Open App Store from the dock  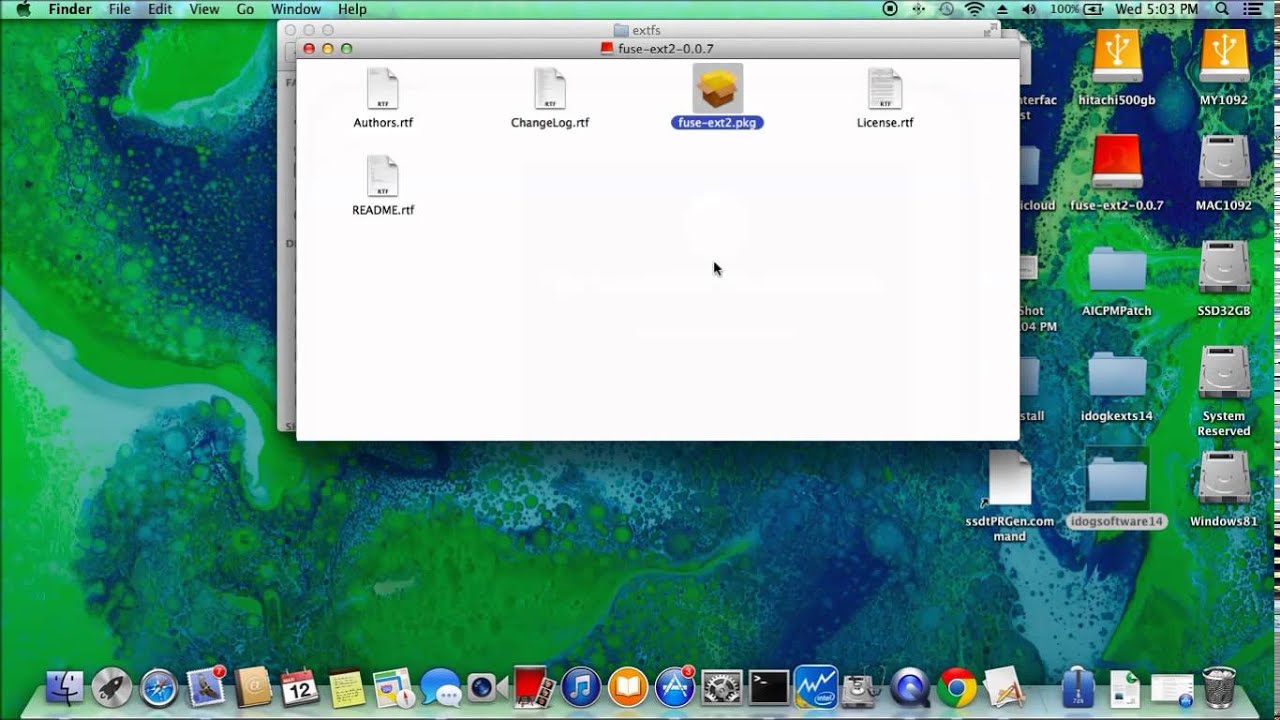coord(675,688)
